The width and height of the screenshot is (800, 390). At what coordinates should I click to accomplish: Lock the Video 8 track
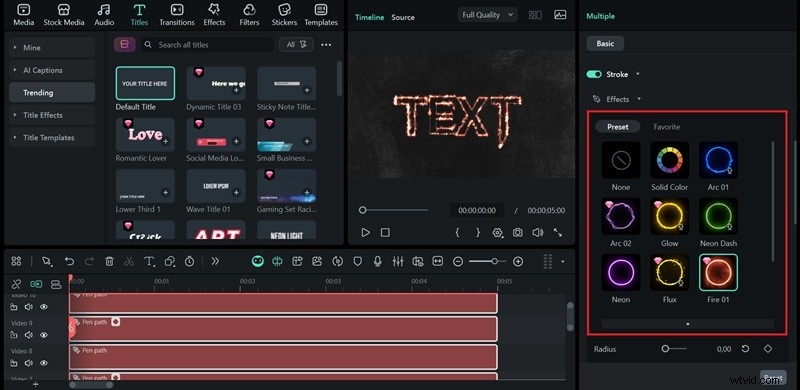pos(14,363)
